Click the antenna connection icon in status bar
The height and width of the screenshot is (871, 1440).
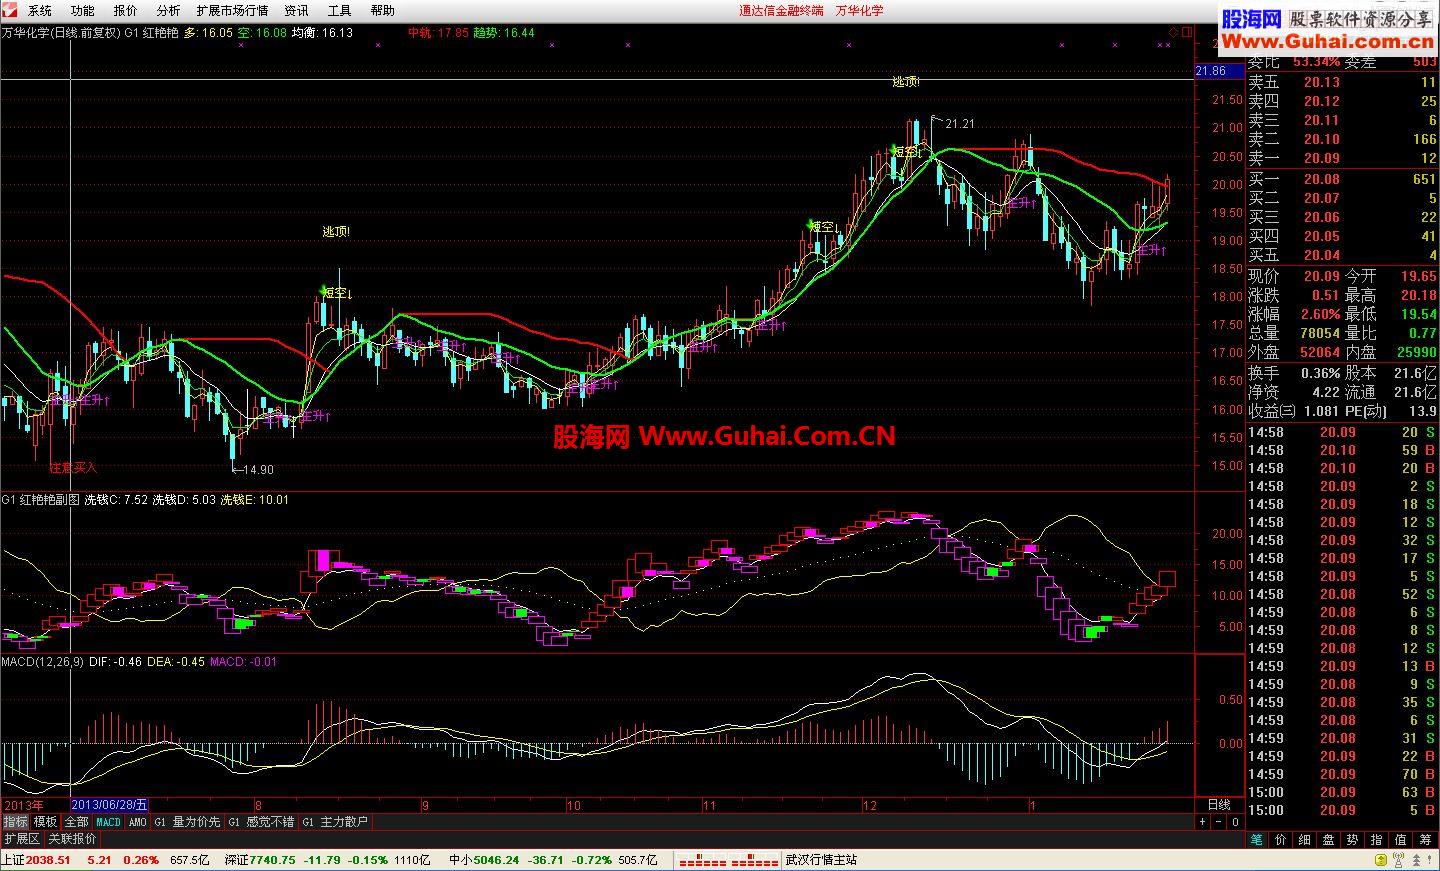(x=1396, y=860)
